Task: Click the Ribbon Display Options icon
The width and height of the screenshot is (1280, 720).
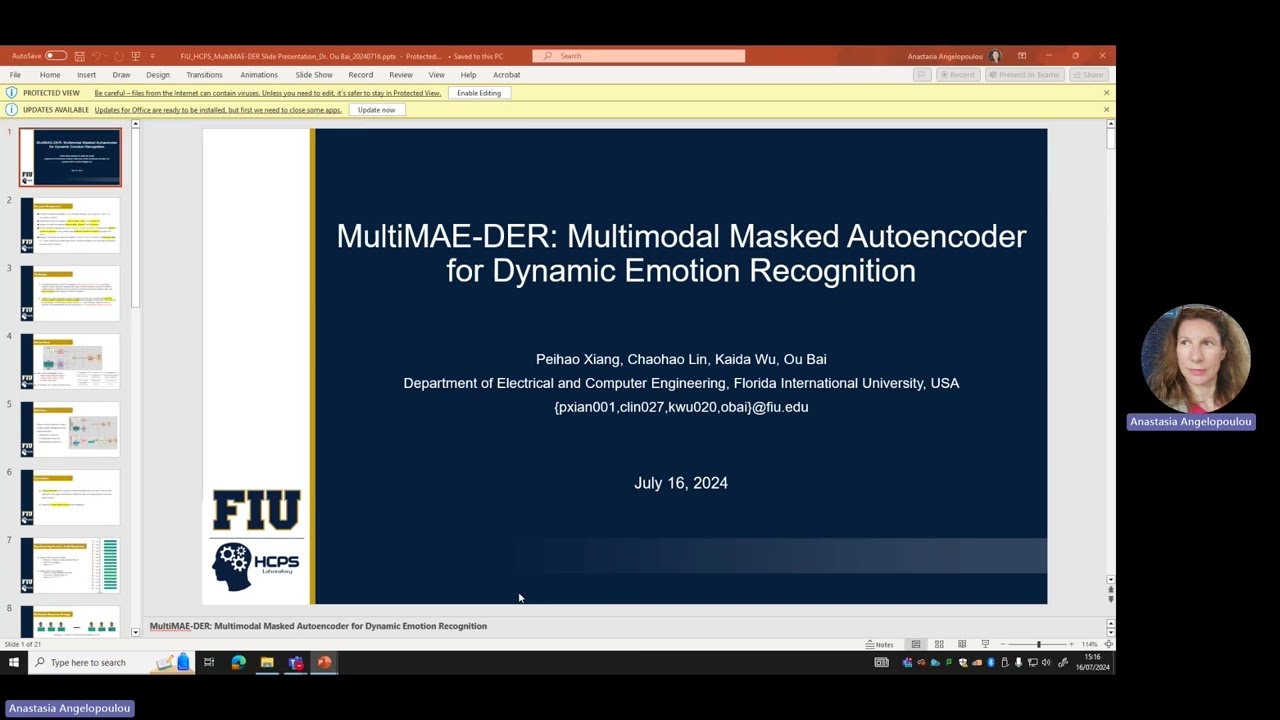Action: point(1022,56)
